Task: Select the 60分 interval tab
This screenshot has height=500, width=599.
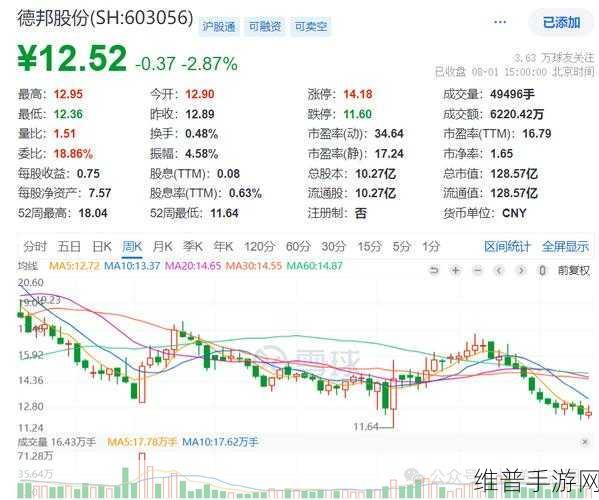Action: 298,246
